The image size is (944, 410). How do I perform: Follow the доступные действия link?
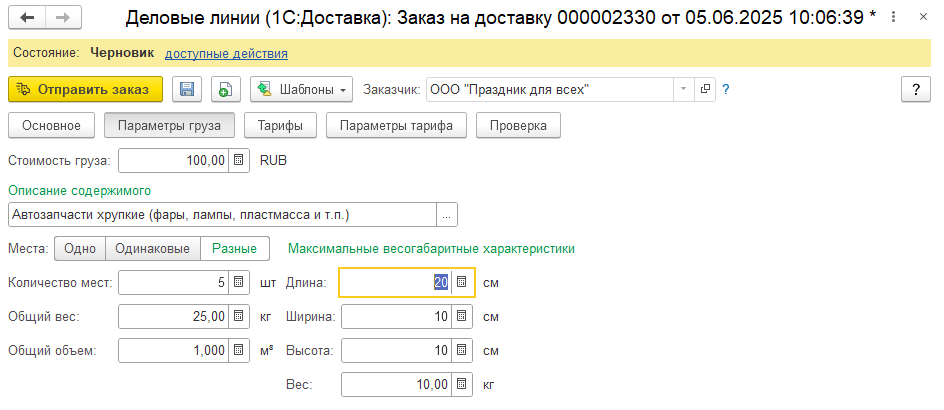click(226, 53)
